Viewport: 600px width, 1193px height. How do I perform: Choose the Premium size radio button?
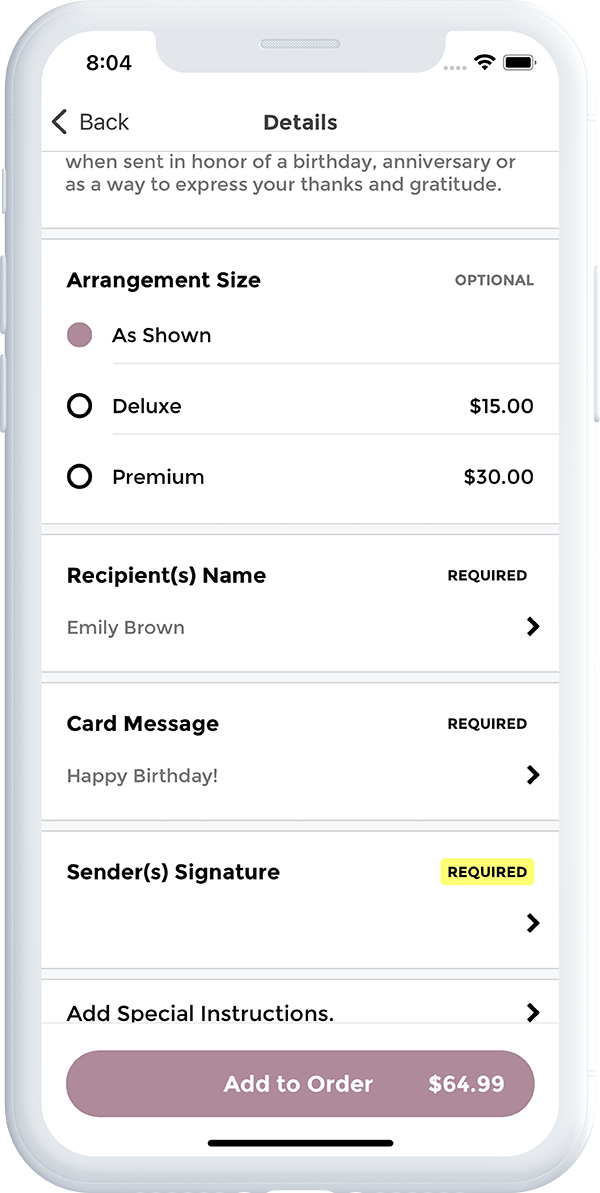coord(80,477)
